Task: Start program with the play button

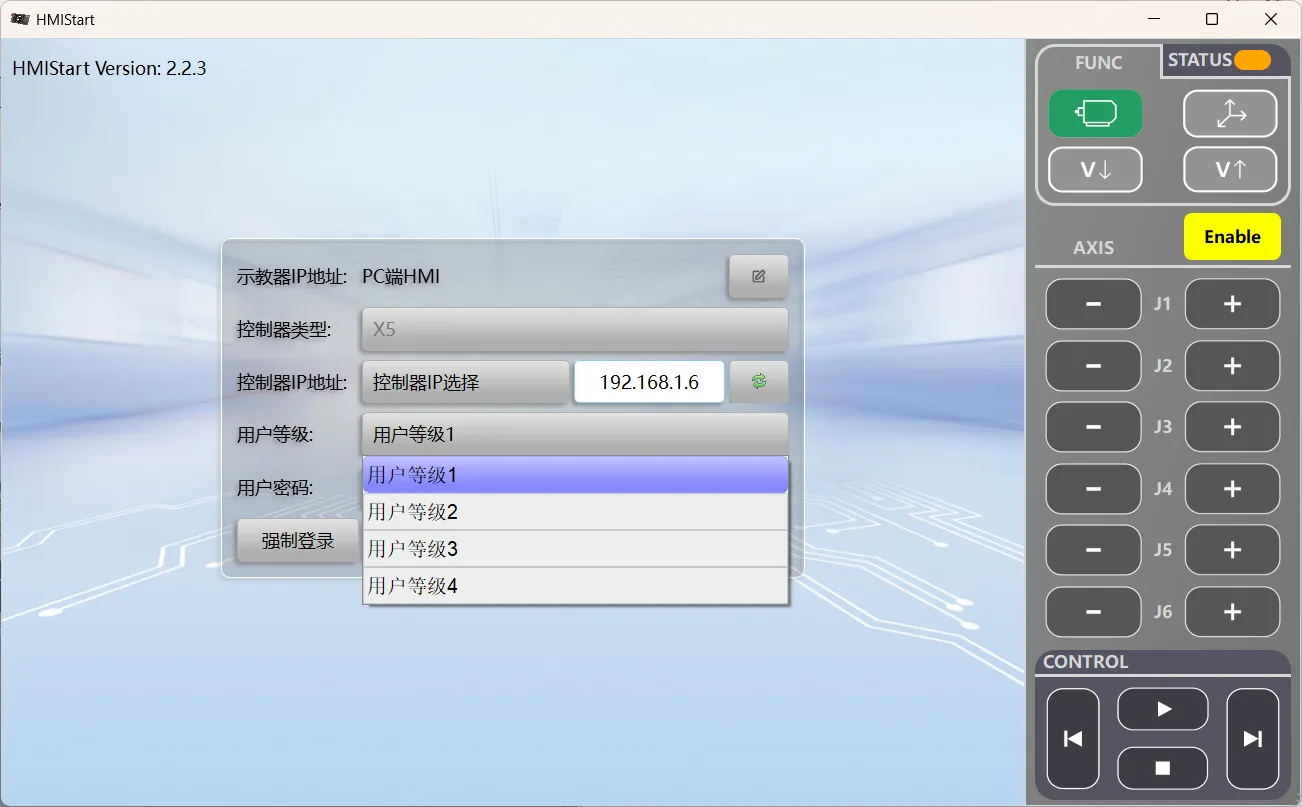Action: [1163, 709]
